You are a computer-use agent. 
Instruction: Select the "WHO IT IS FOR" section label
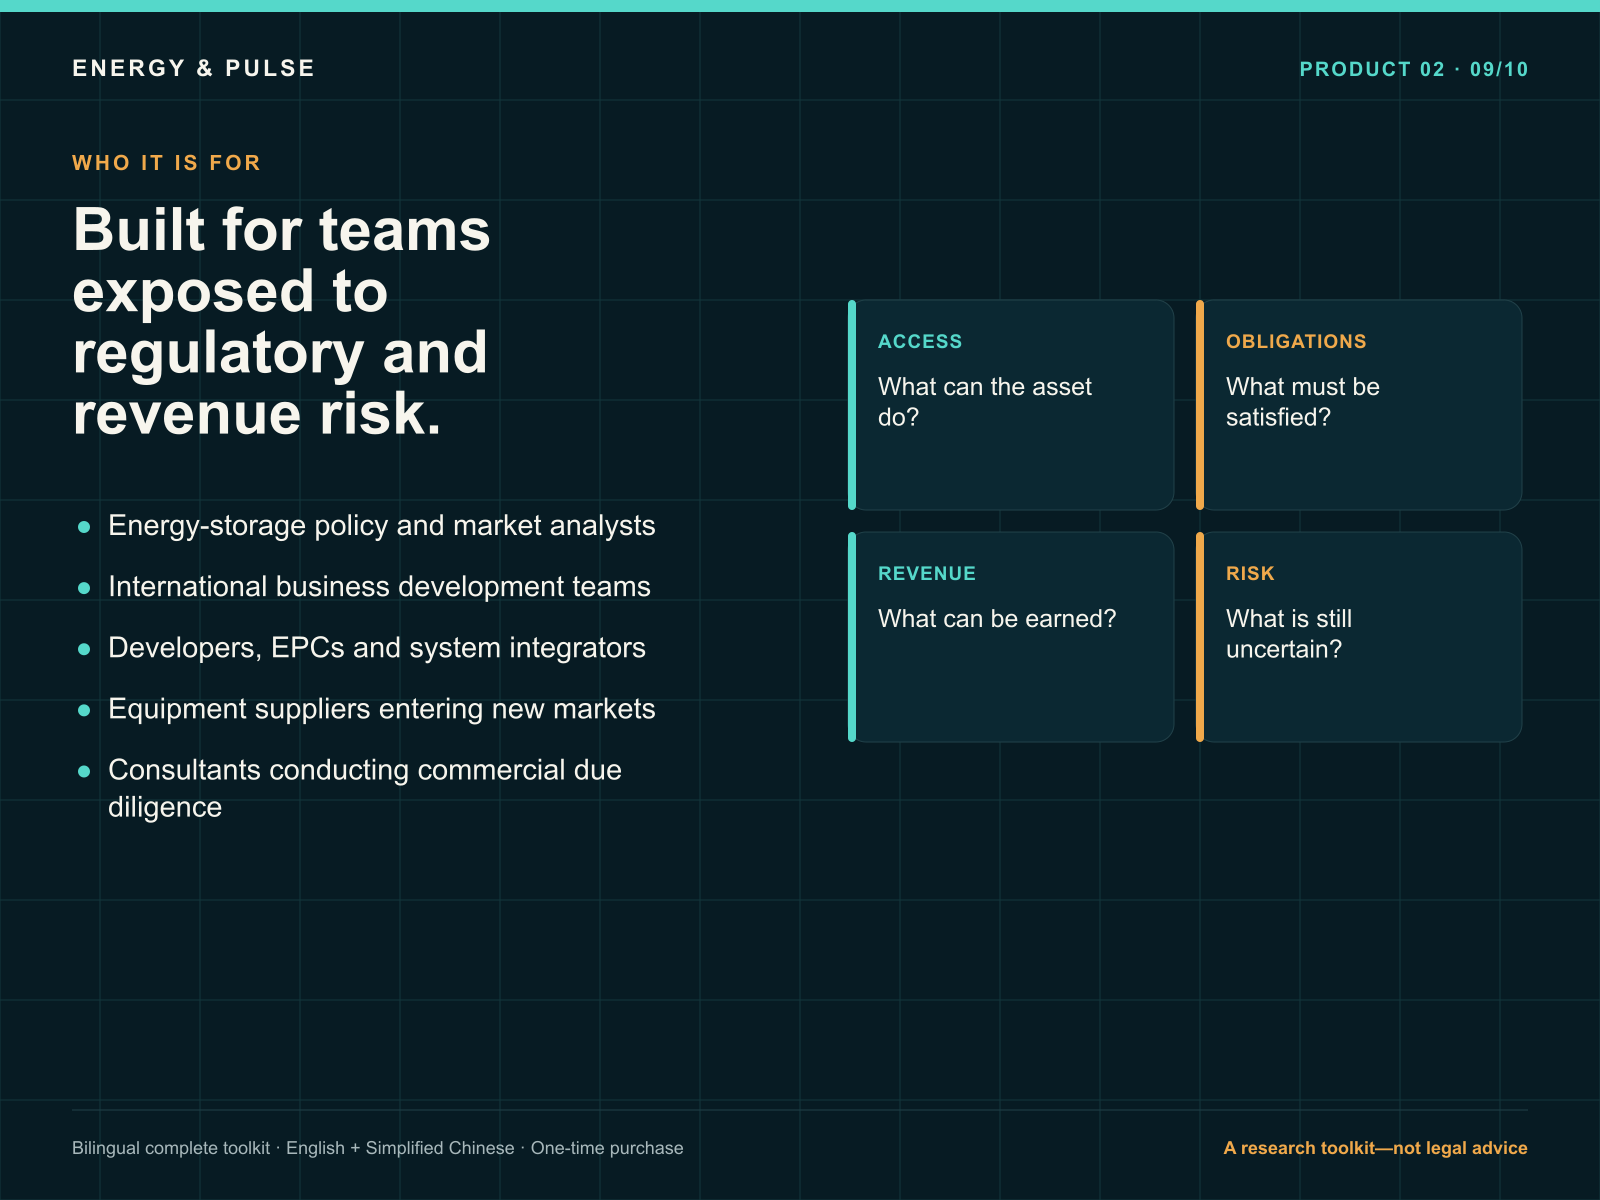click(x=166, y=163)
